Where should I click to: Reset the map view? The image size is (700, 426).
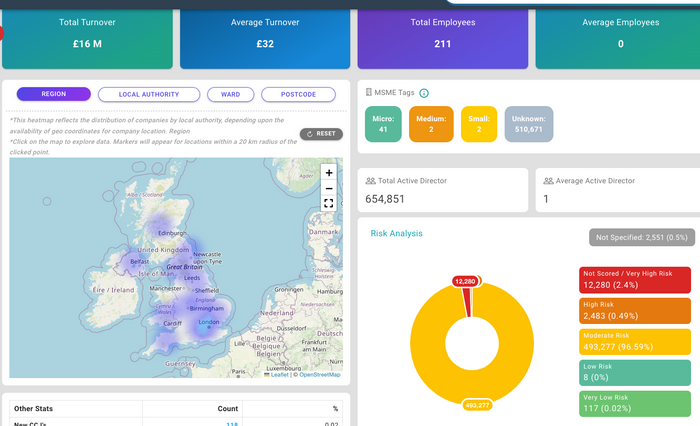click(321, 134)
